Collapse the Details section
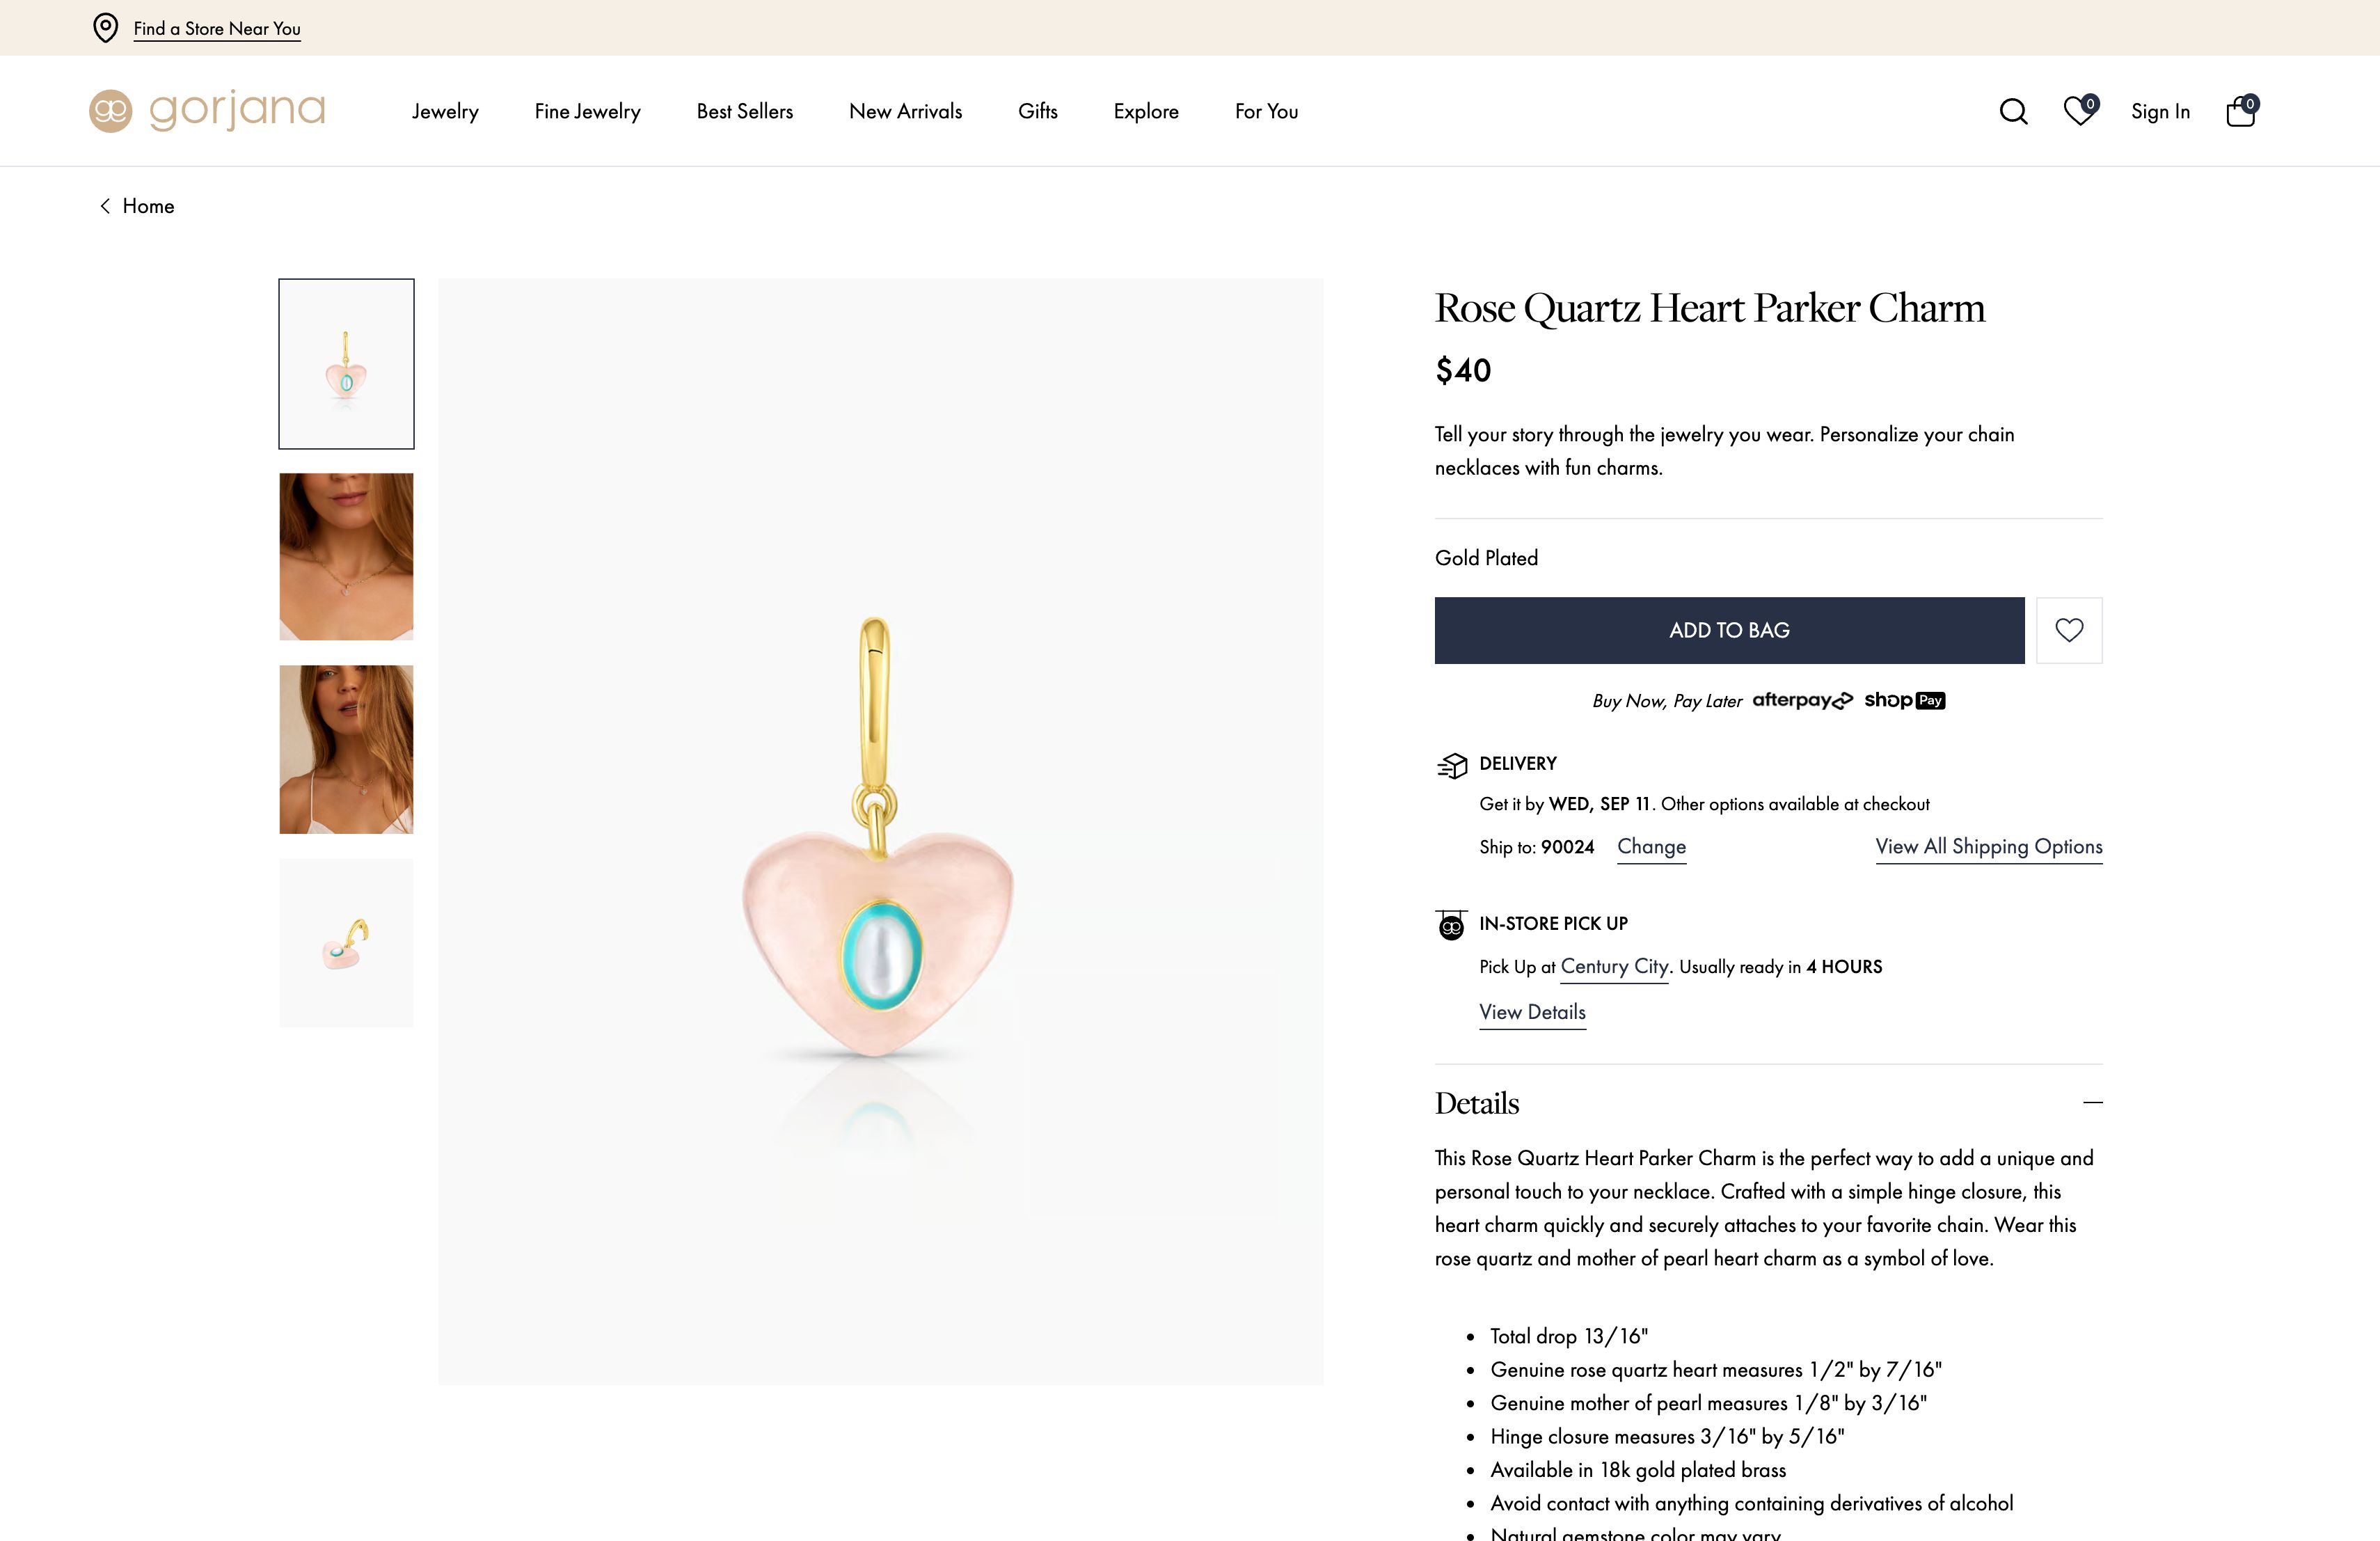The image size is (2380, 1541). (x=2092, y=1103)
